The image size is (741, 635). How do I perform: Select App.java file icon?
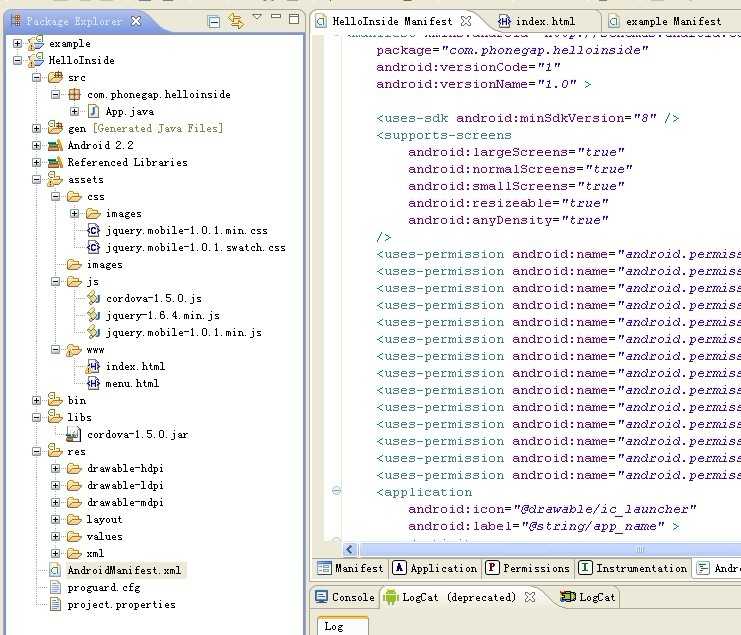pos(94,112)
